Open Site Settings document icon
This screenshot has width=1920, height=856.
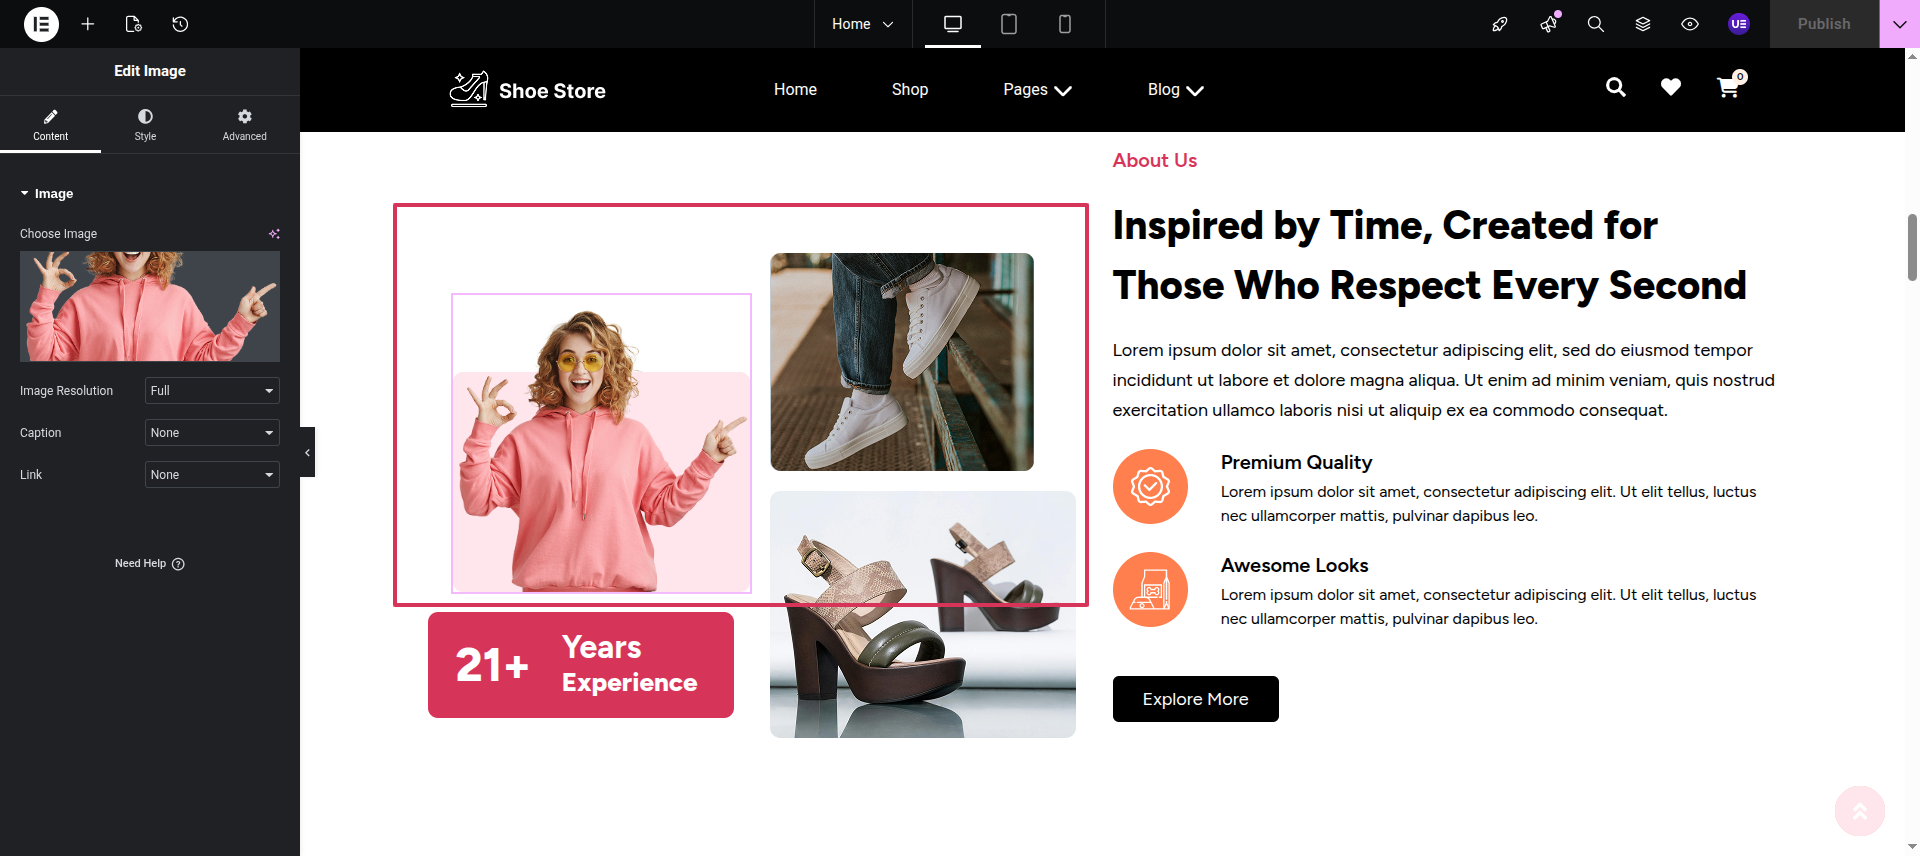tap(134, 24)
